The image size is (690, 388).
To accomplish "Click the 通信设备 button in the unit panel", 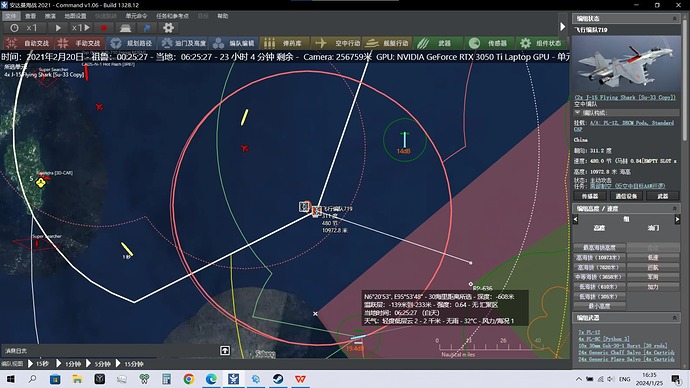I will [626, 196].
